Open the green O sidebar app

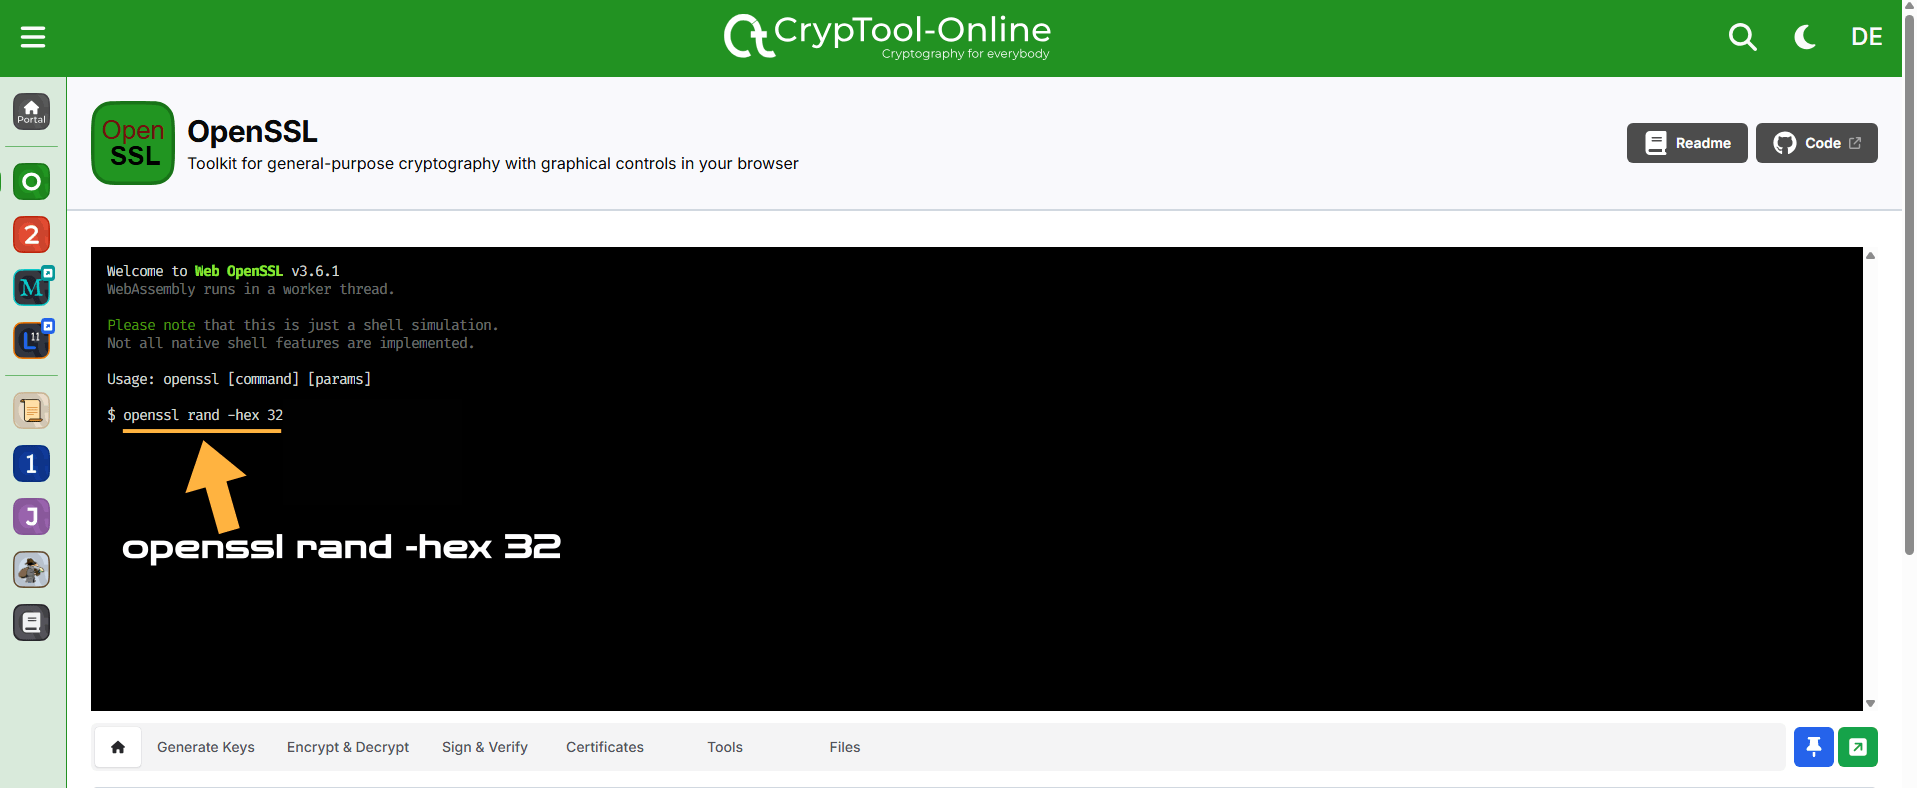(32, 181)
